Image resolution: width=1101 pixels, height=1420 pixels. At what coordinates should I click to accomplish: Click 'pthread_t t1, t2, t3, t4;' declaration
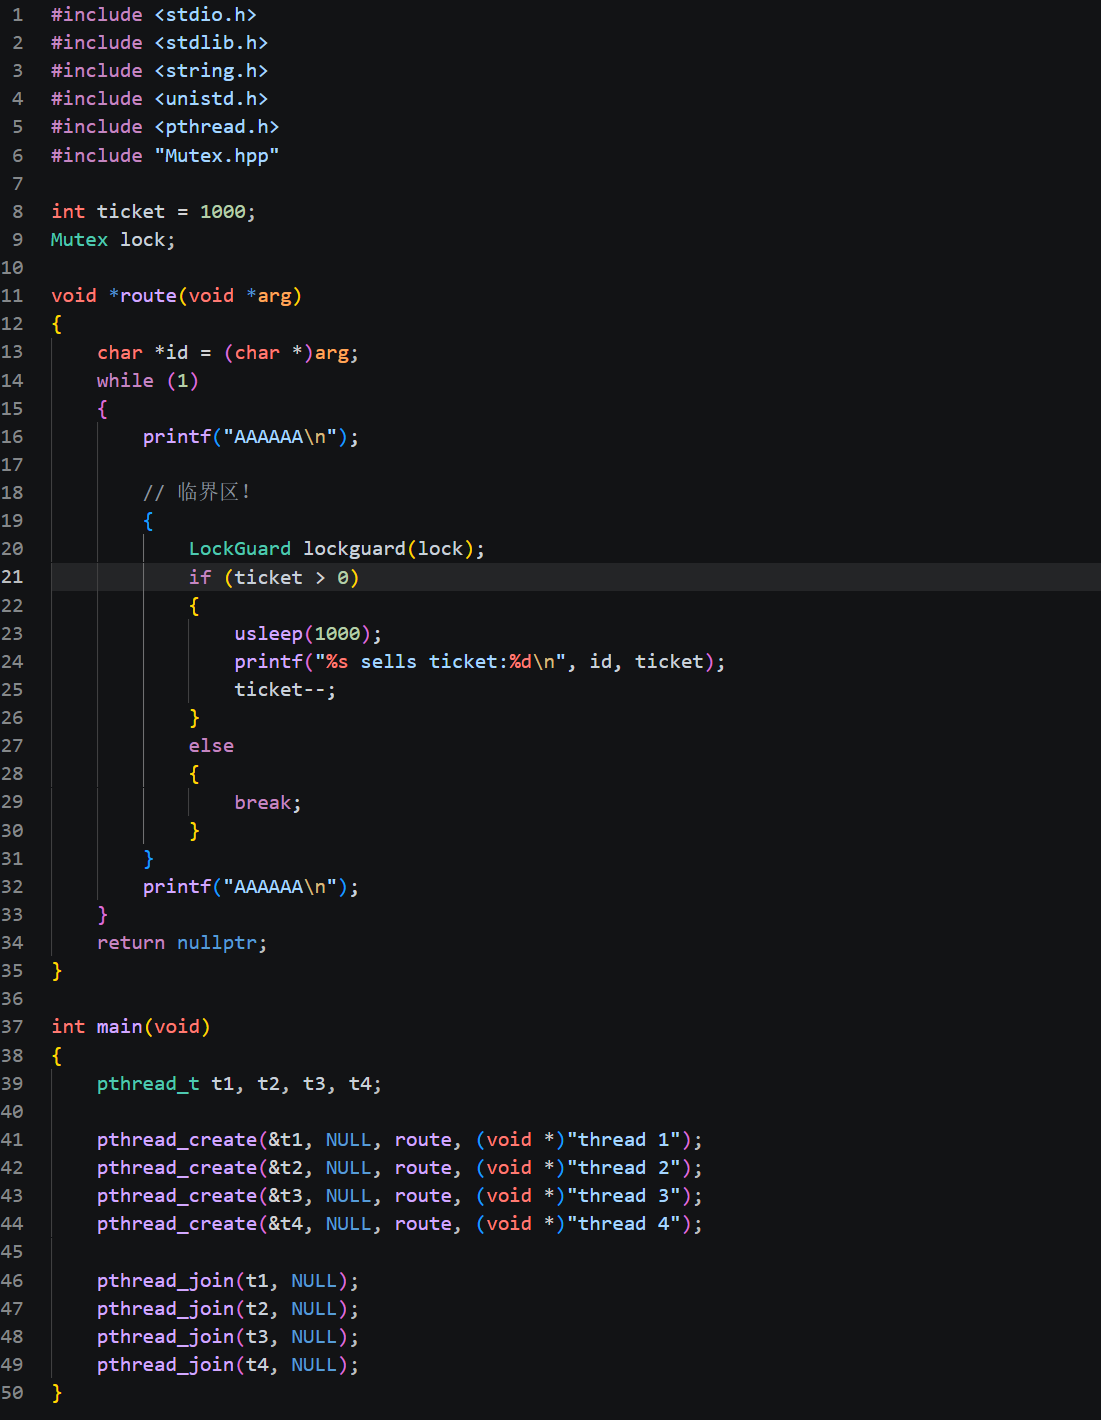coord(239,1084)
